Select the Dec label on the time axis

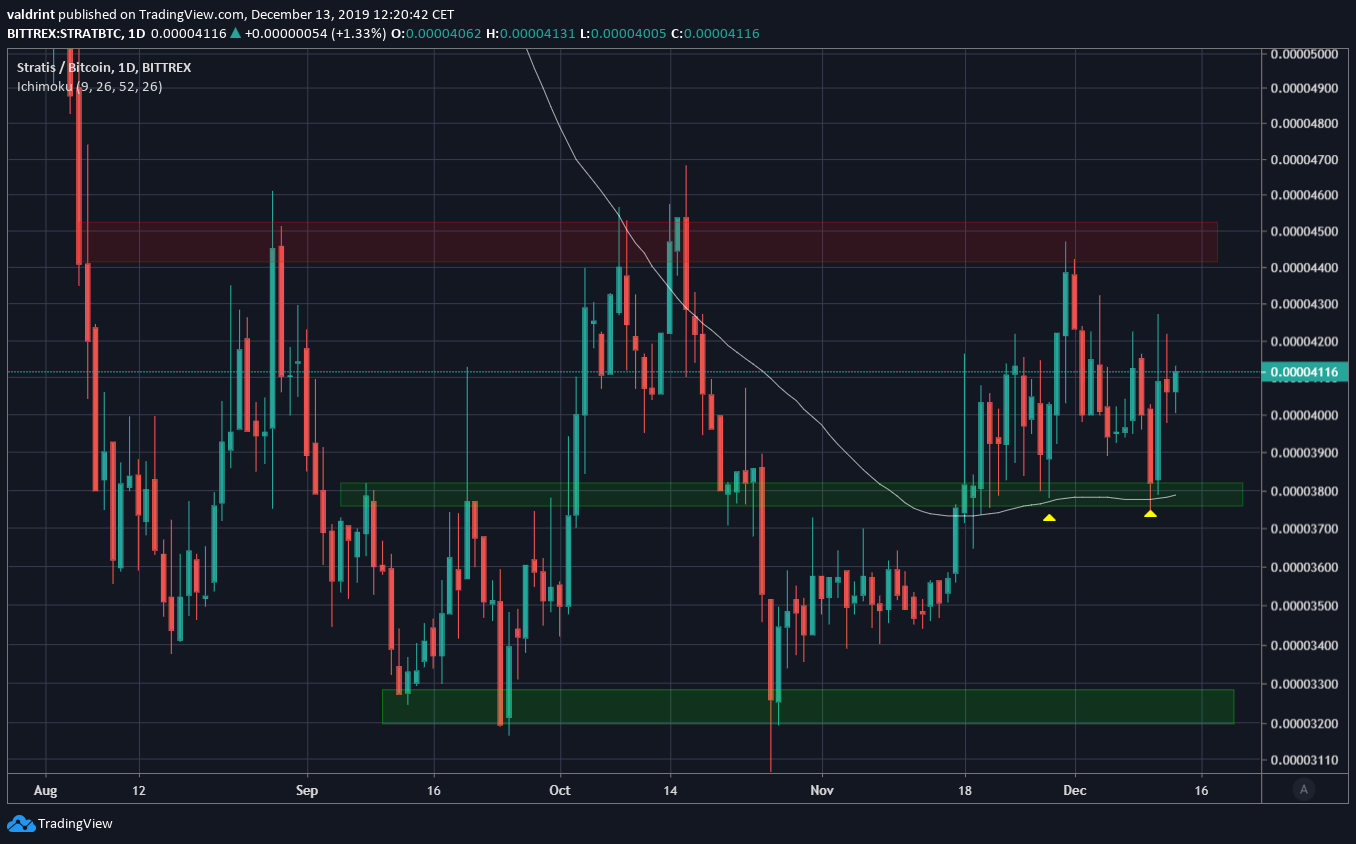[x=1074, y=790]
